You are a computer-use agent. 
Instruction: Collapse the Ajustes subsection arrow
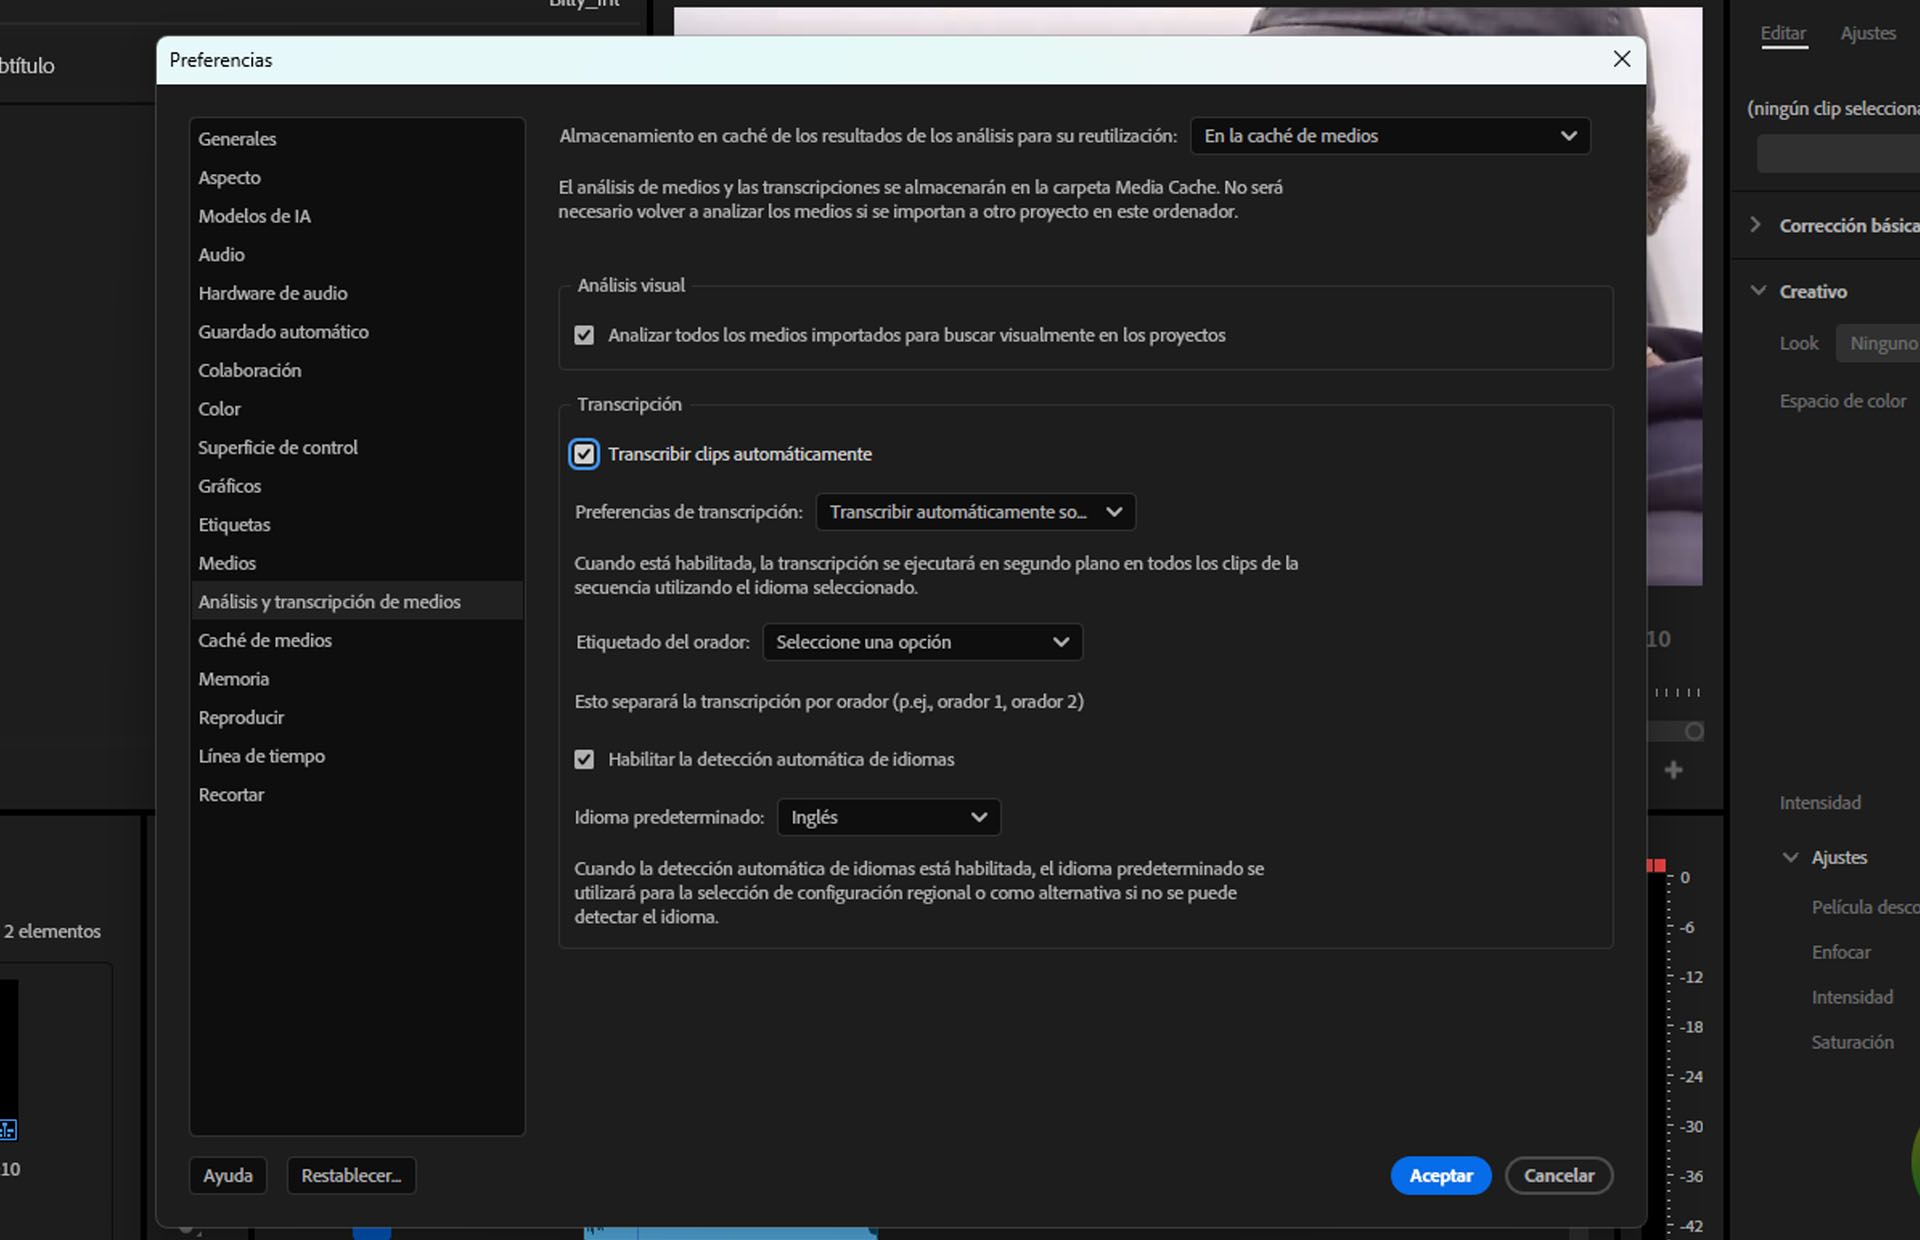coord(1790,857)
